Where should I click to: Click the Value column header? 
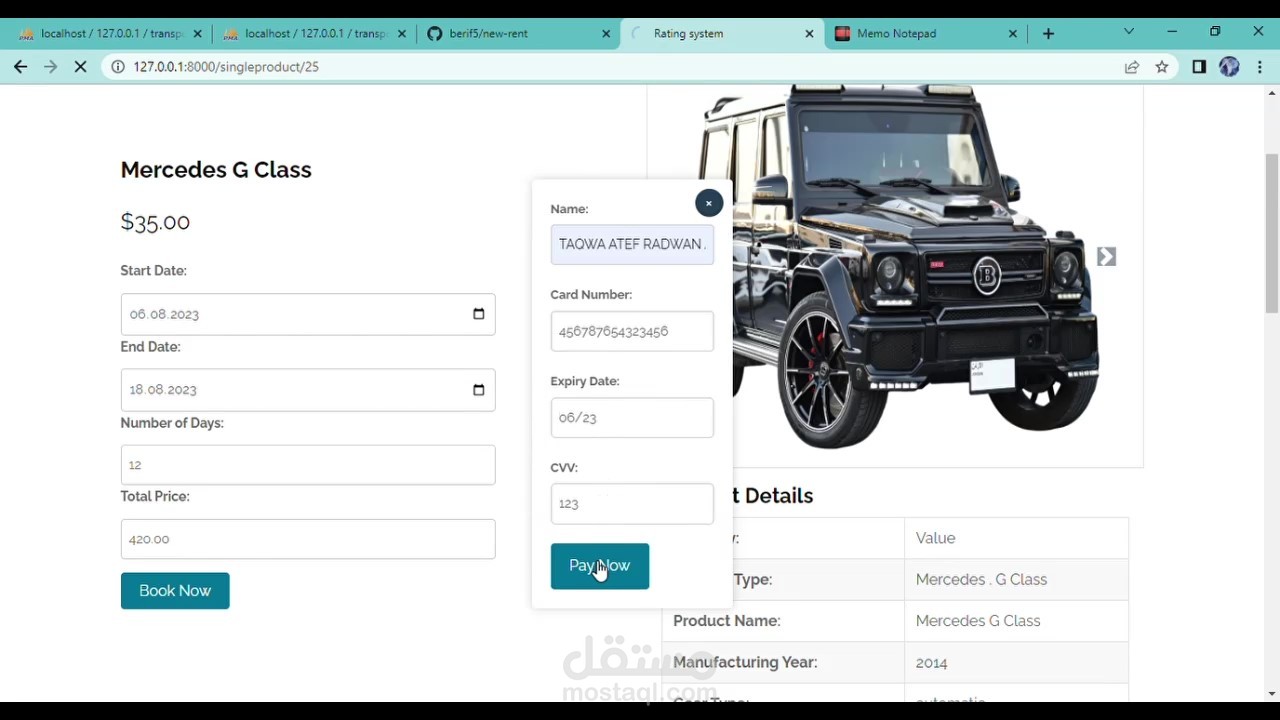click(1016, 538)
